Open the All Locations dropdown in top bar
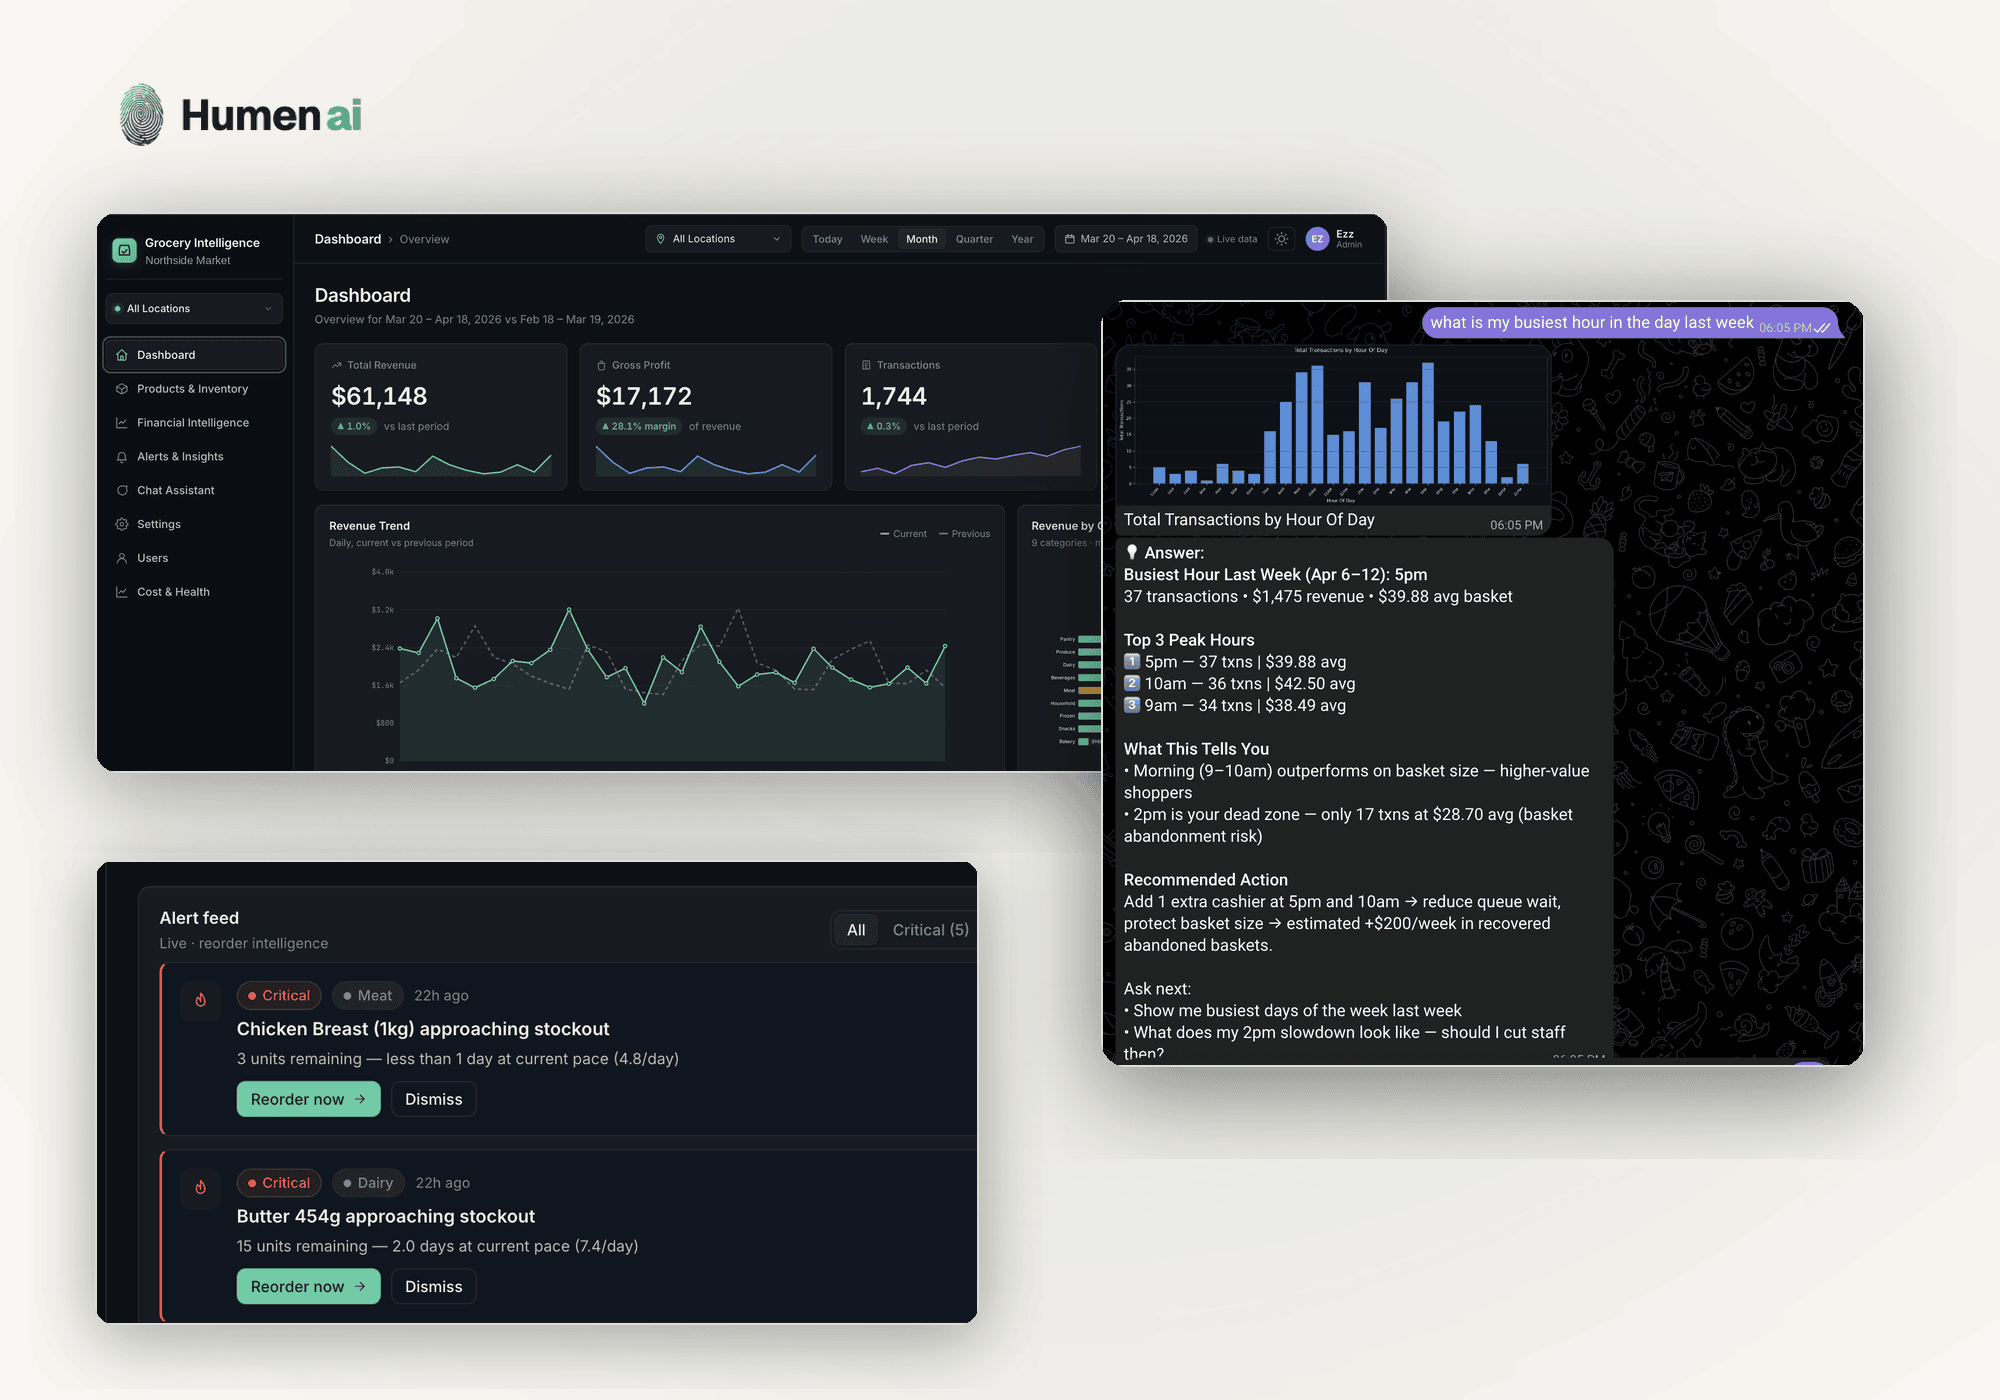 click(x=718, y=239)
